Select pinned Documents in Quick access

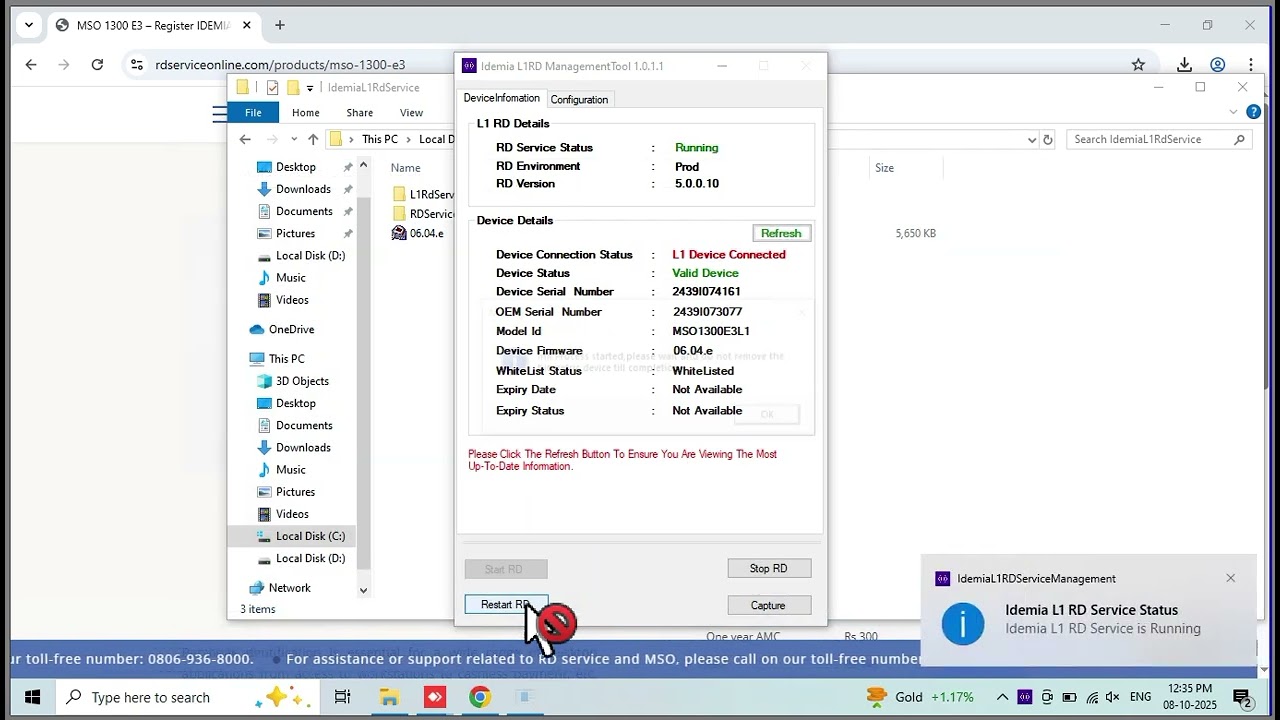point(304,211)
